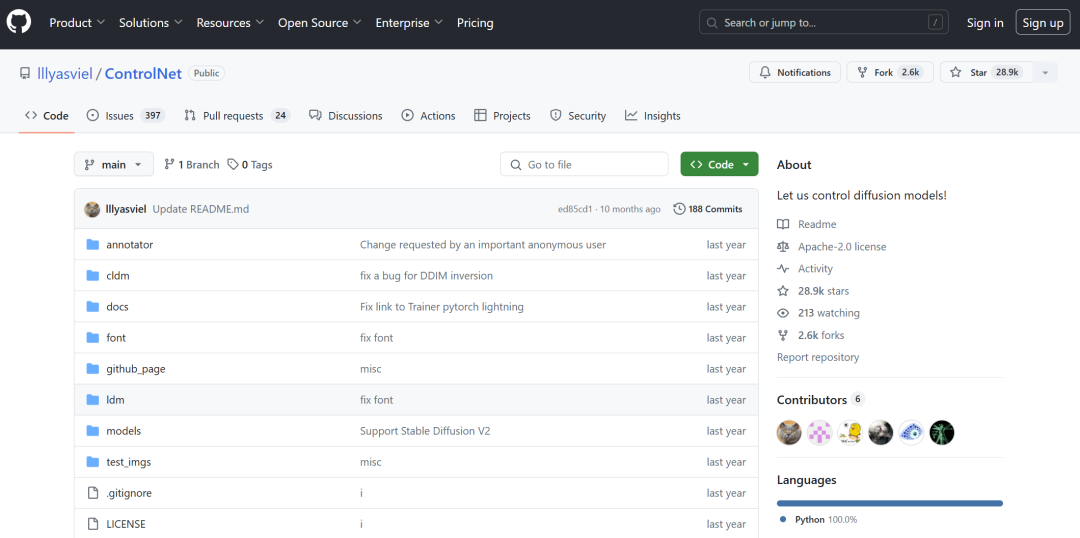Open the Insights tab
This screenshot has height=538, width=1080.
click(652, 116)
